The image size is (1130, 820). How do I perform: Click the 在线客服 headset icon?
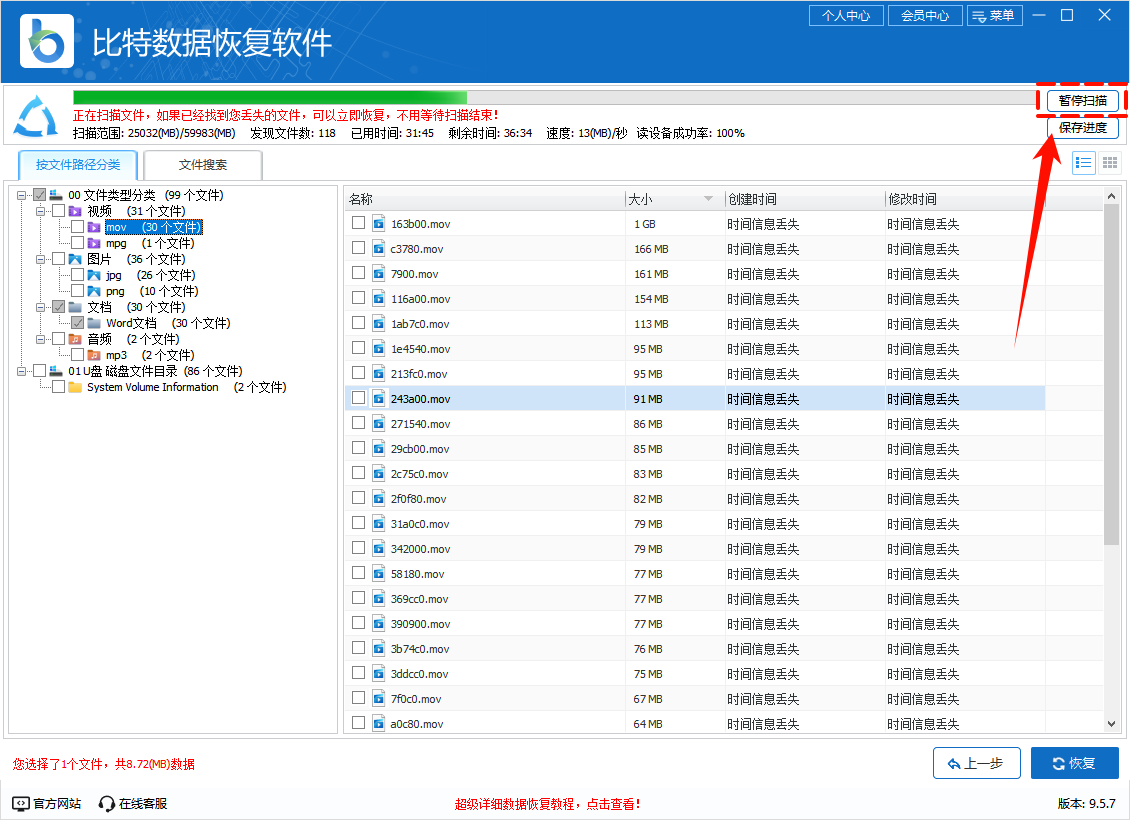tap(107, 803)
